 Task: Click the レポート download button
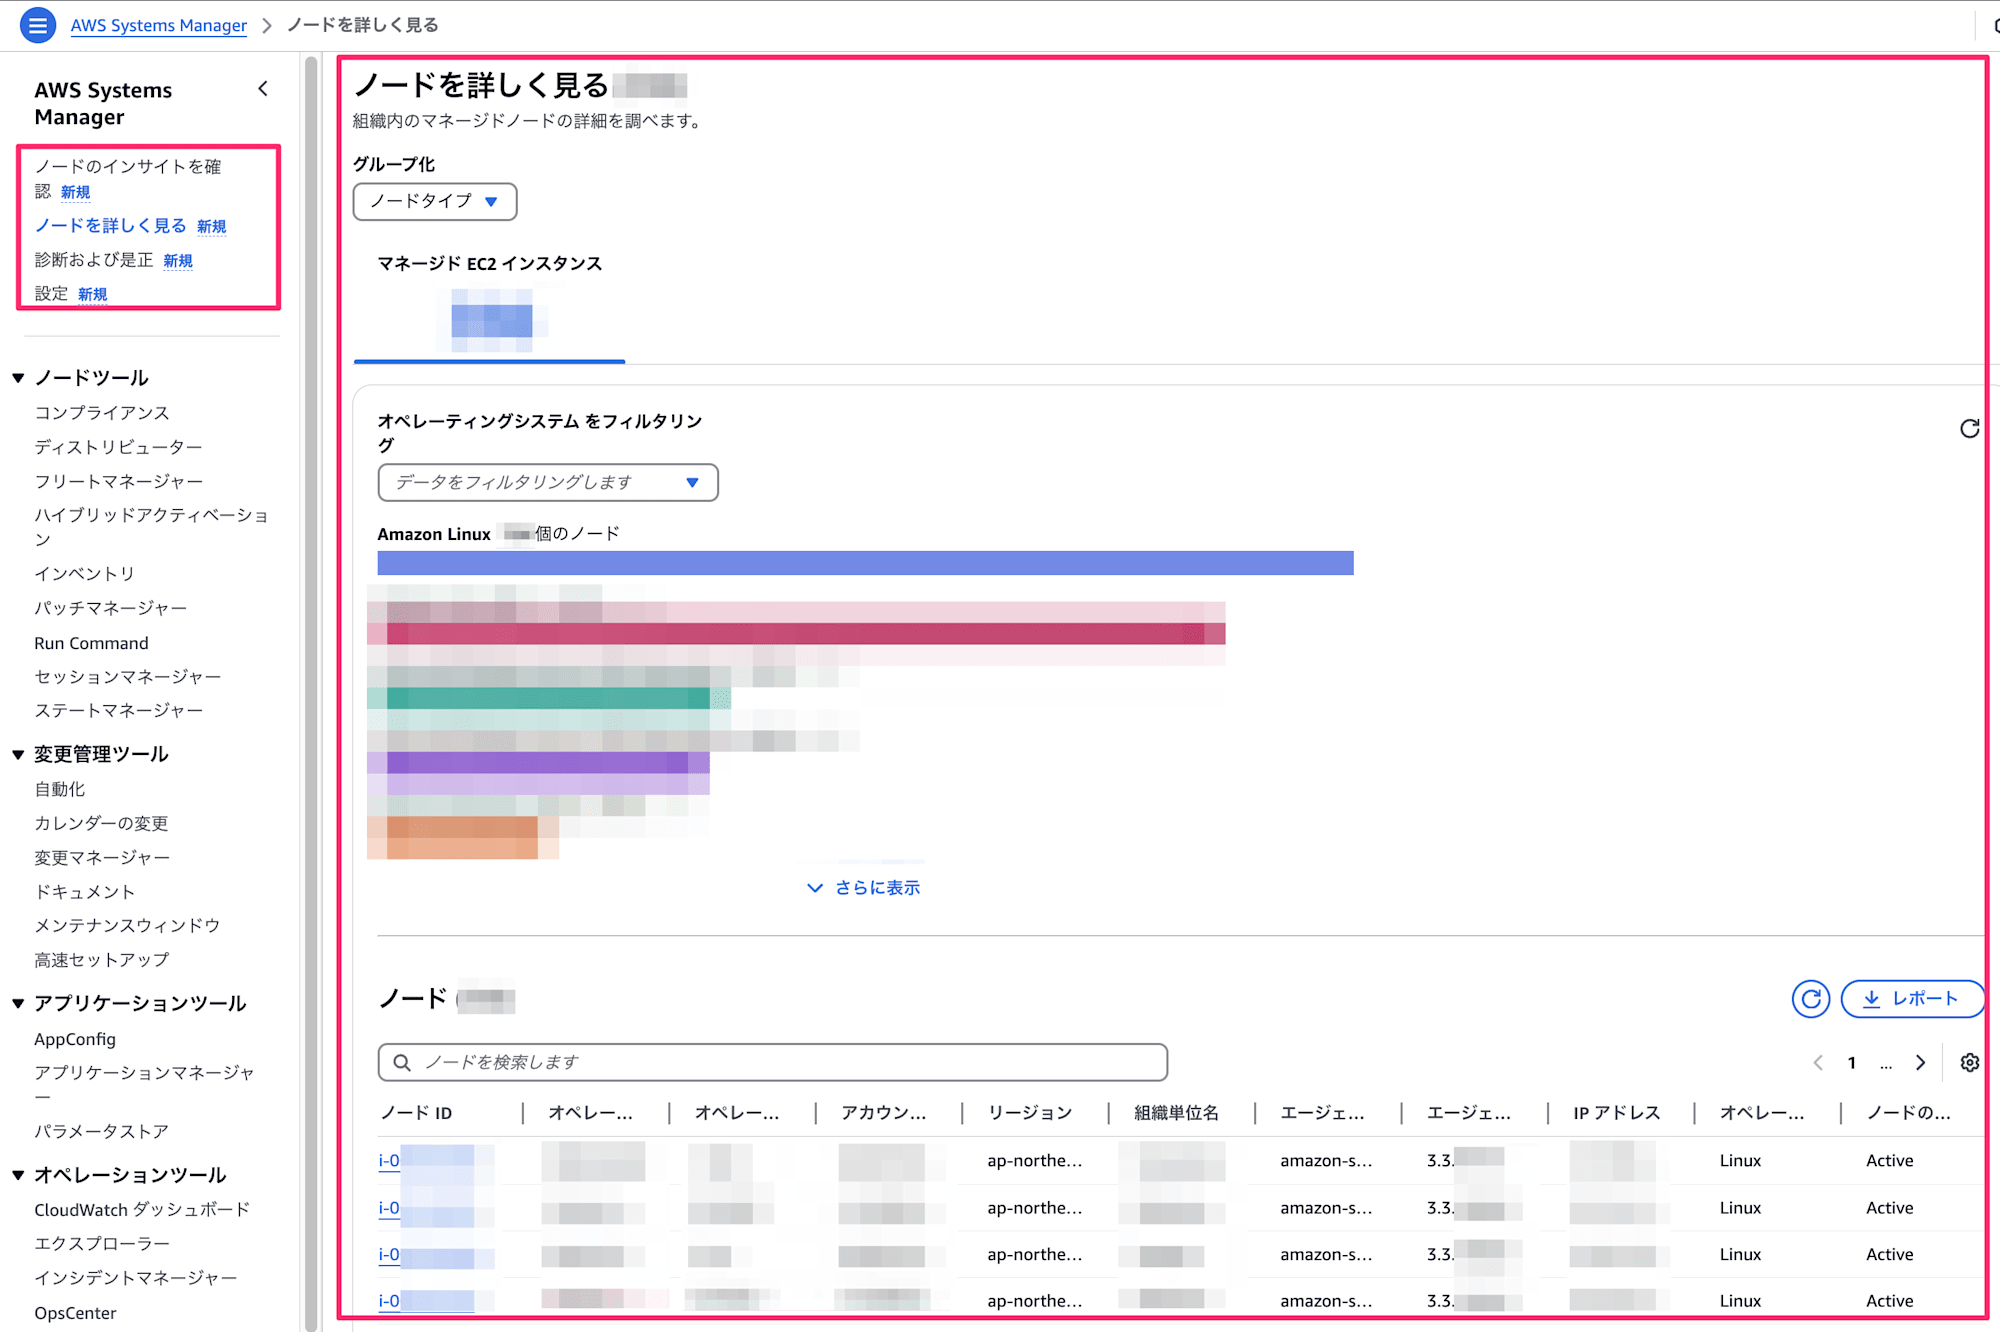(1911, 999)
